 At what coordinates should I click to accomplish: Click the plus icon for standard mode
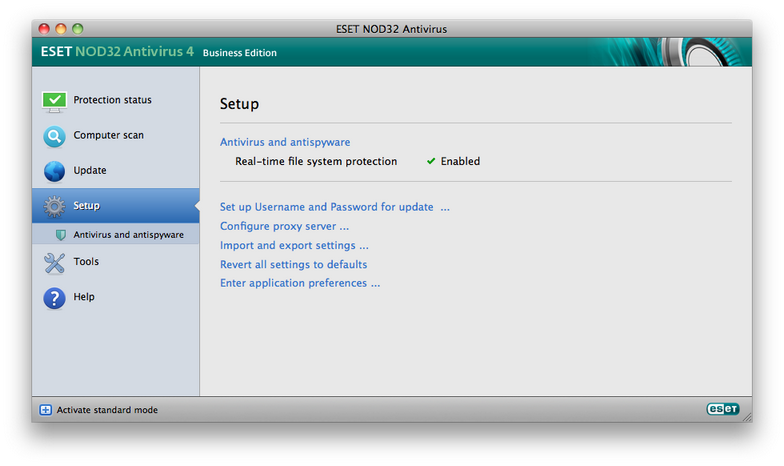click(x=46, y=410)
